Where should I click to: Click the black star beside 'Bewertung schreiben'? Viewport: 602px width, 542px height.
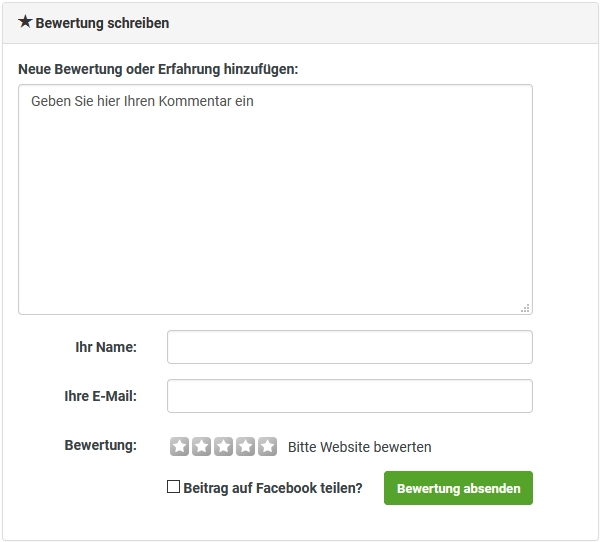[x=25, y=22]
